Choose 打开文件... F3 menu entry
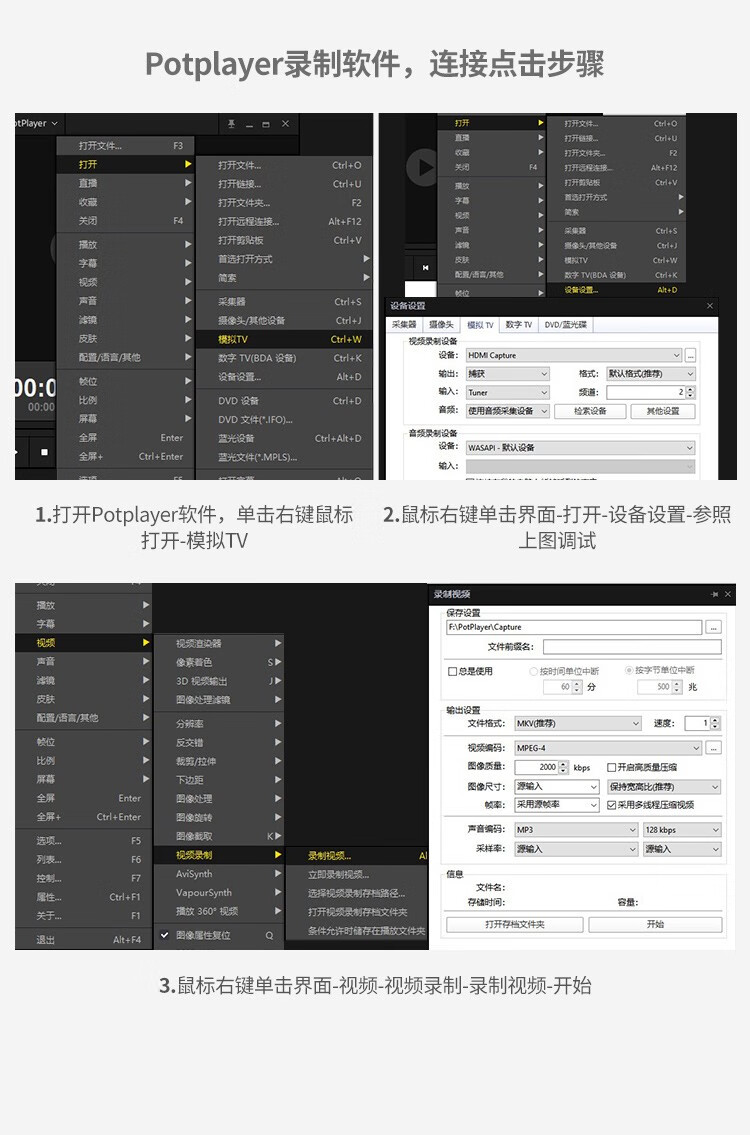The image size is (750, 1135). [126, 146]
